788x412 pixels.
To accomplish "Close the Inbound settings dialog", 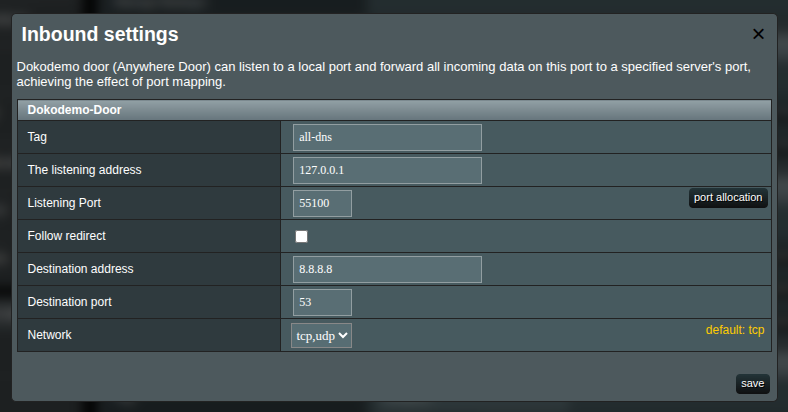I will point(758,34).
